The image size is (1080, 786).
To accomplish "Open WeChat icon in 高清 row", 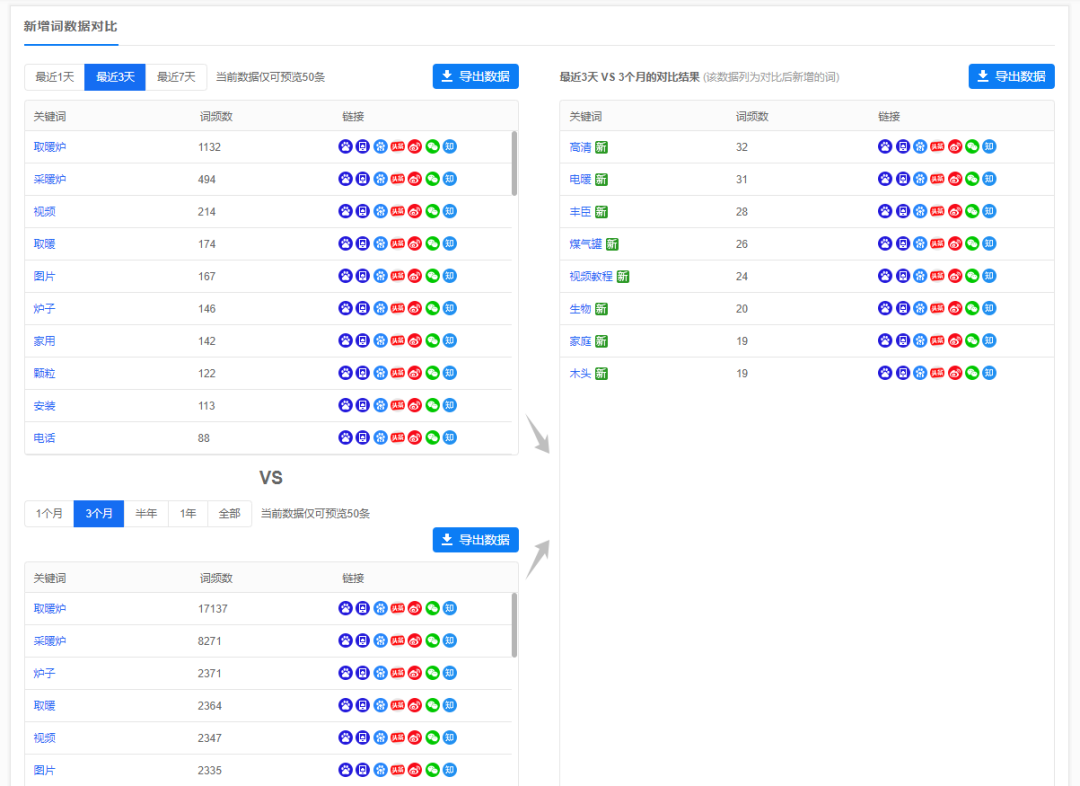I will click(x=972, y=147).
